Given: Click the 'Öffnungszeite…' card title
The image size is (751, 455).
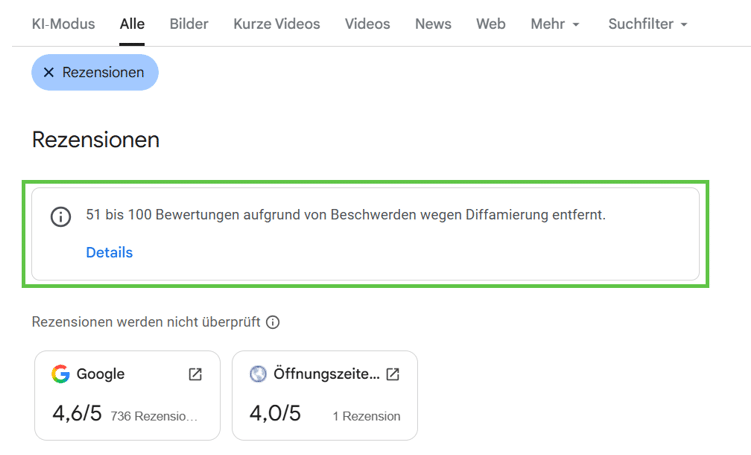Looking at the screenshot, I should 327,374.
